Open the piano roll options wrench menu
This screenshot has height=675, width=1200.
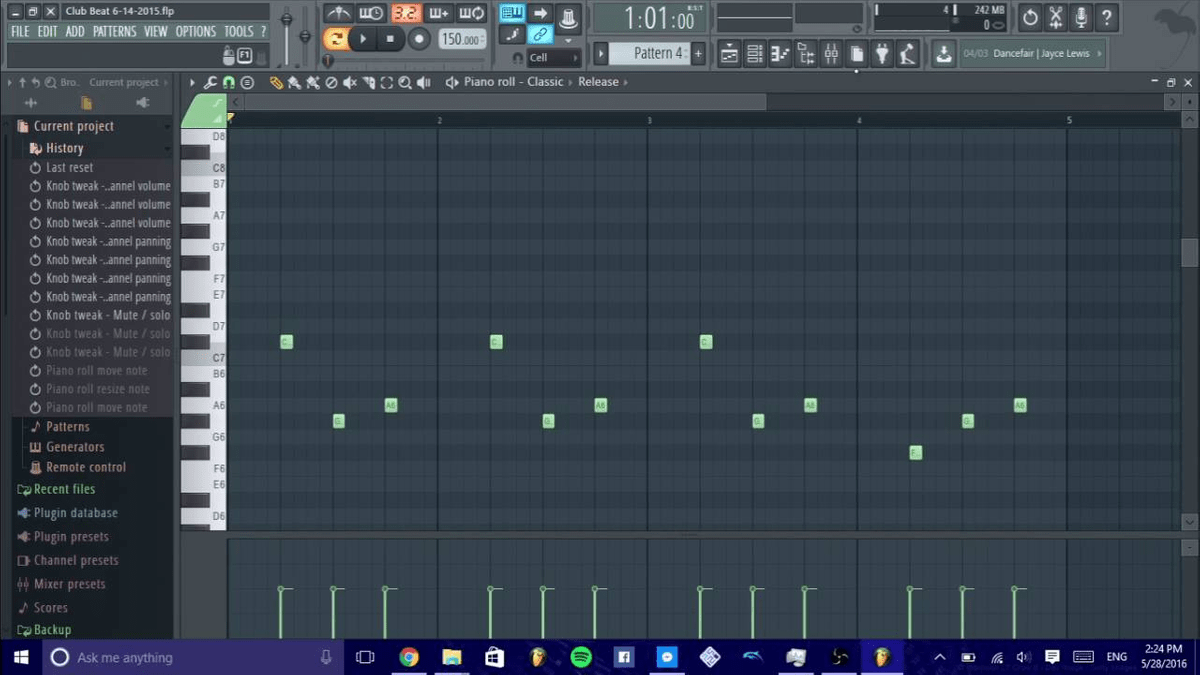(209, 82)
